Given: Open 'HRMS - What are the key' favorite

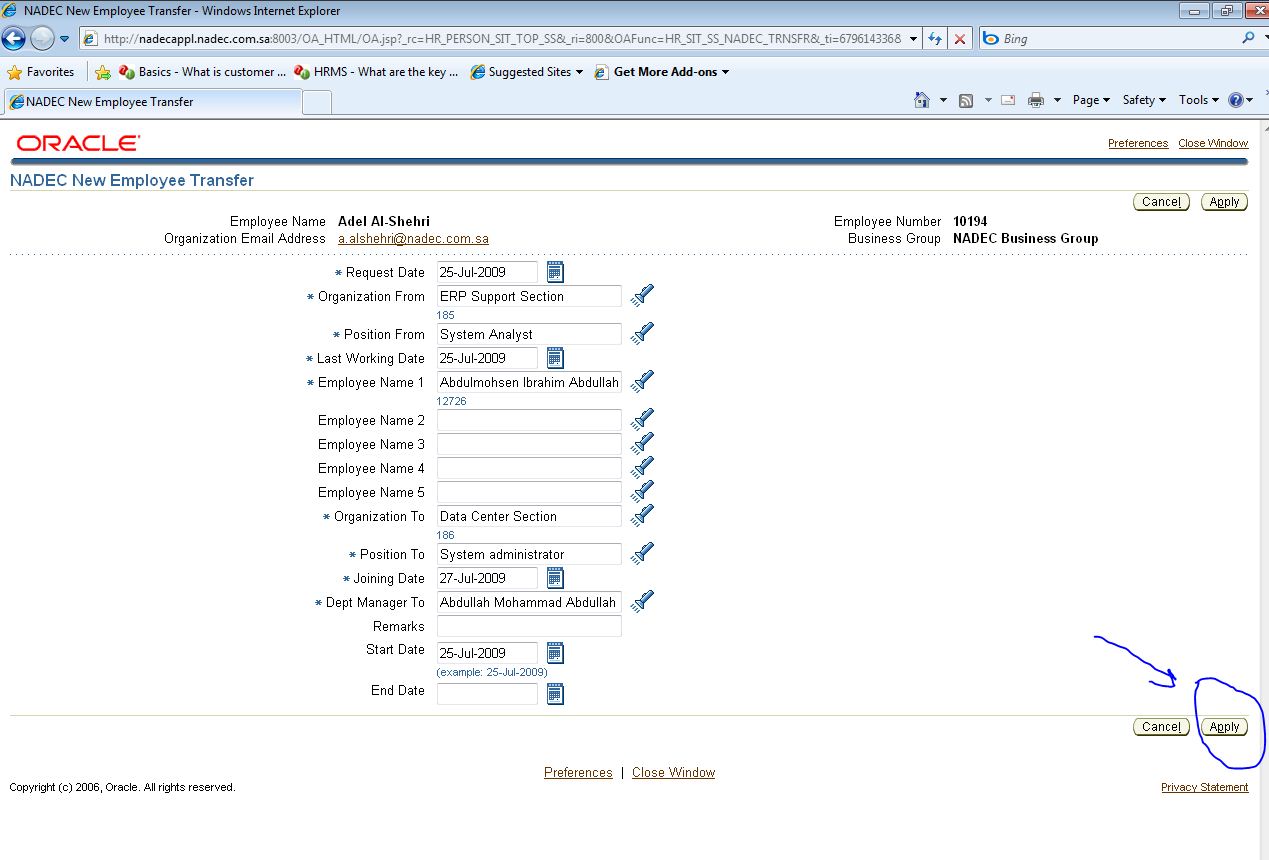Looking at the screenshot, I should pos(376,72).
